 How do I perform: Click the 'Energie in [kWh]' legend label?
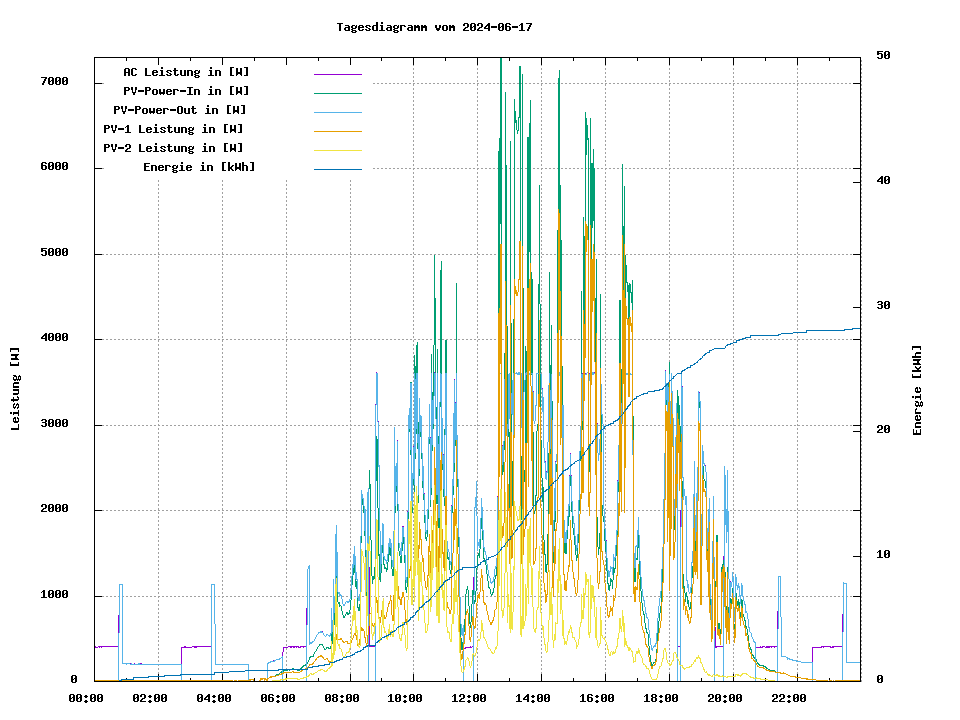199,167
